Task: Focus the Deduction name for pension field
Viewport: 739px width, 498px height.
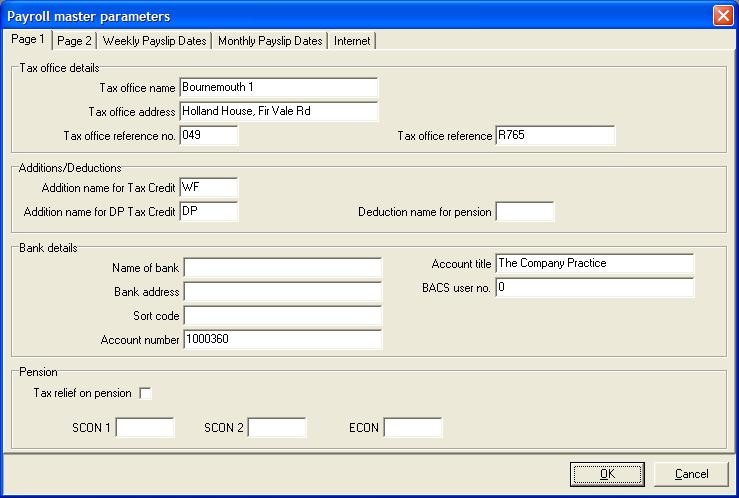Action: 525,212
